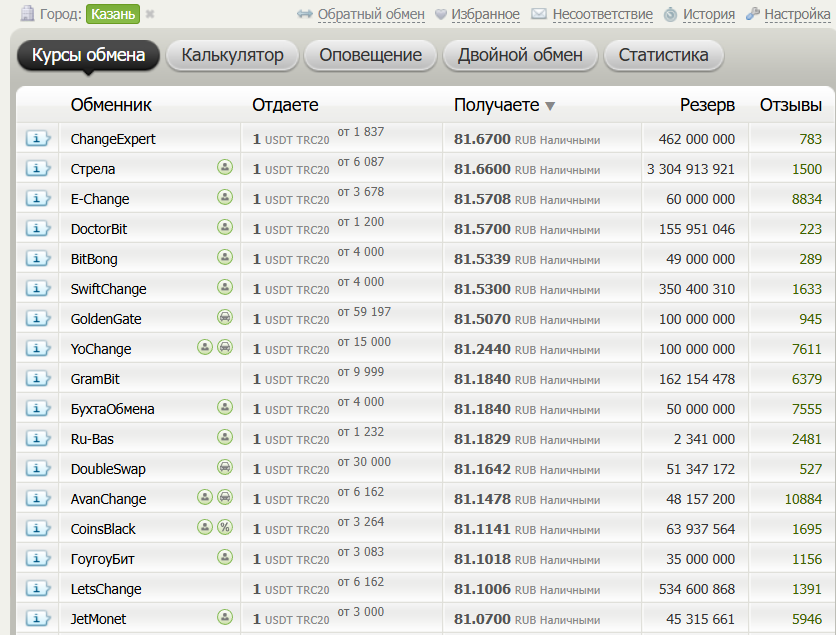
Task: Remove the Казань city filter with the x
Action: click(150, 14)
